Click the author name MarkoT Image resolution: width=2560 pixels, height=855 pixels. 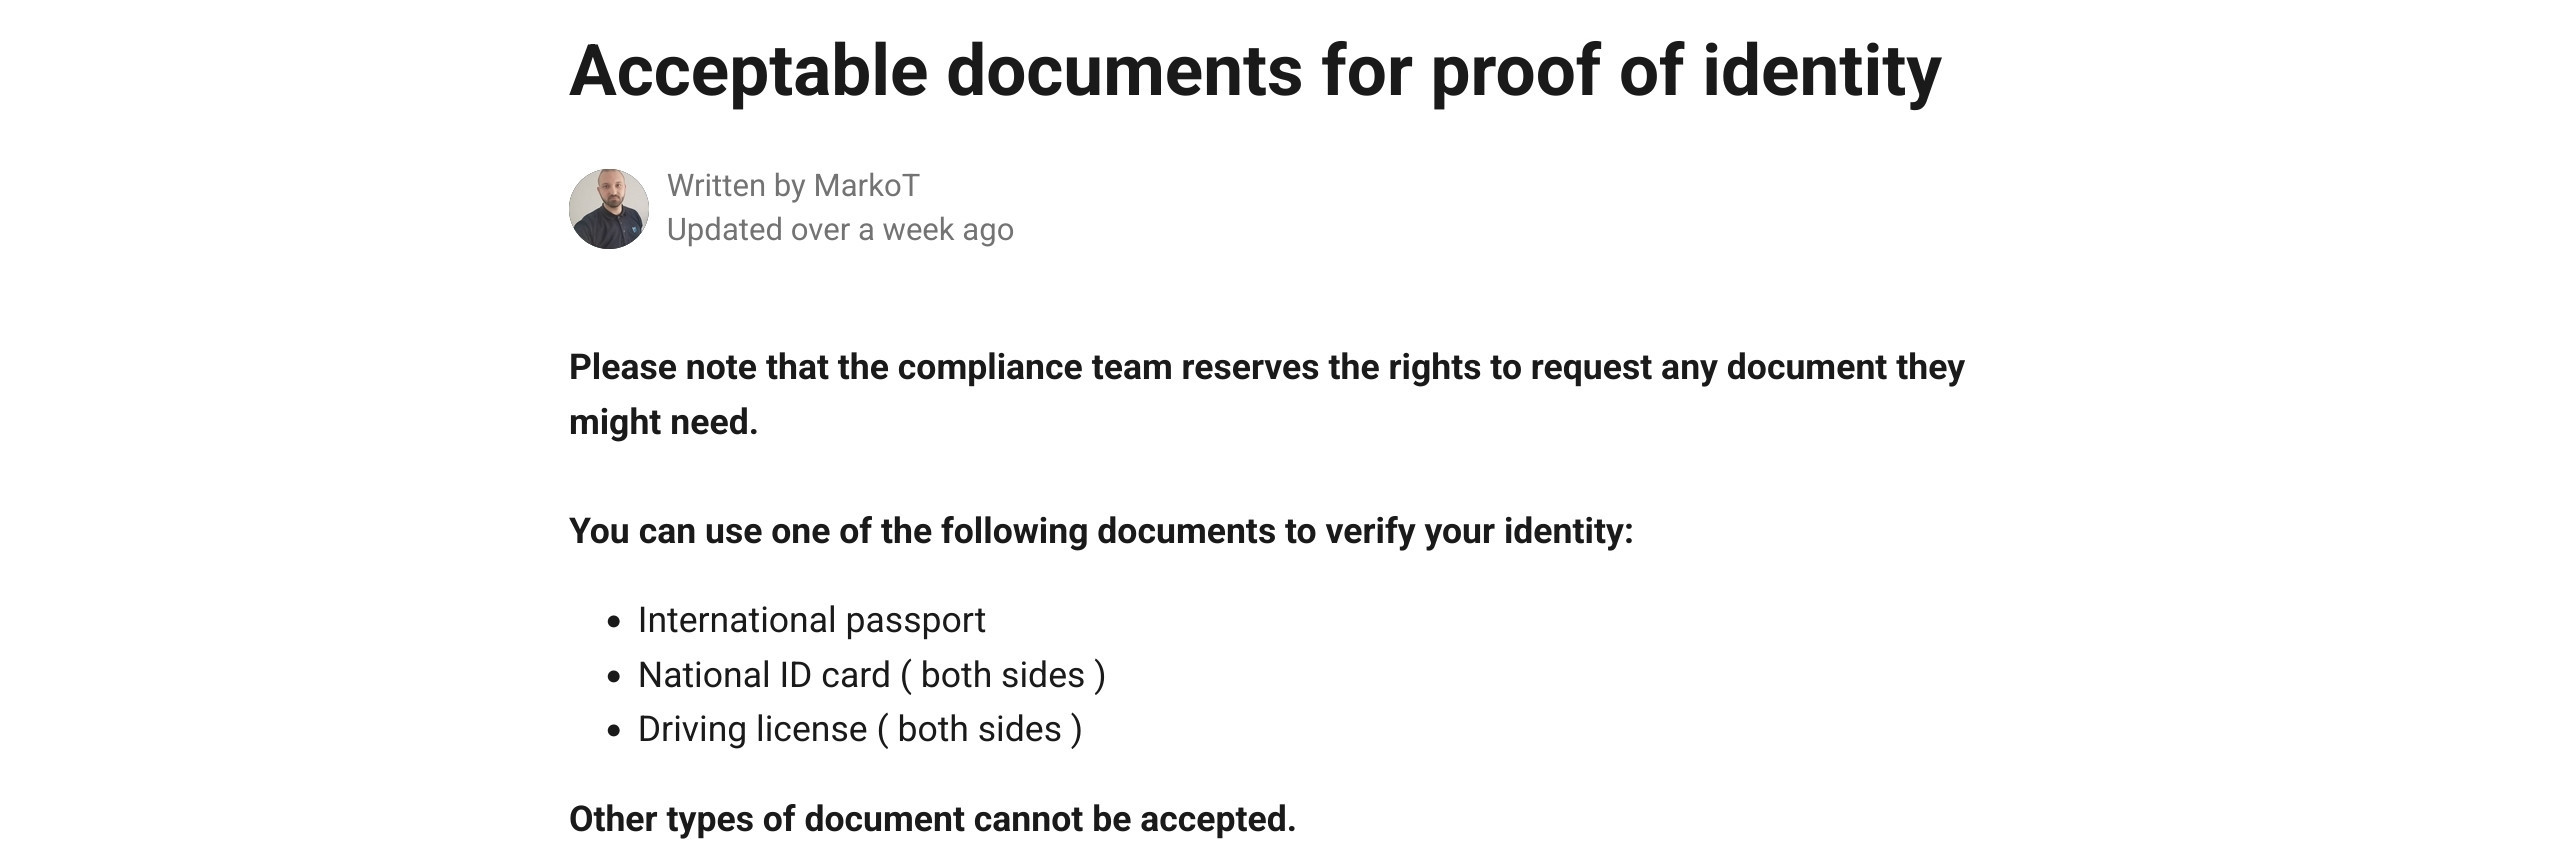[x=866, y=185]
